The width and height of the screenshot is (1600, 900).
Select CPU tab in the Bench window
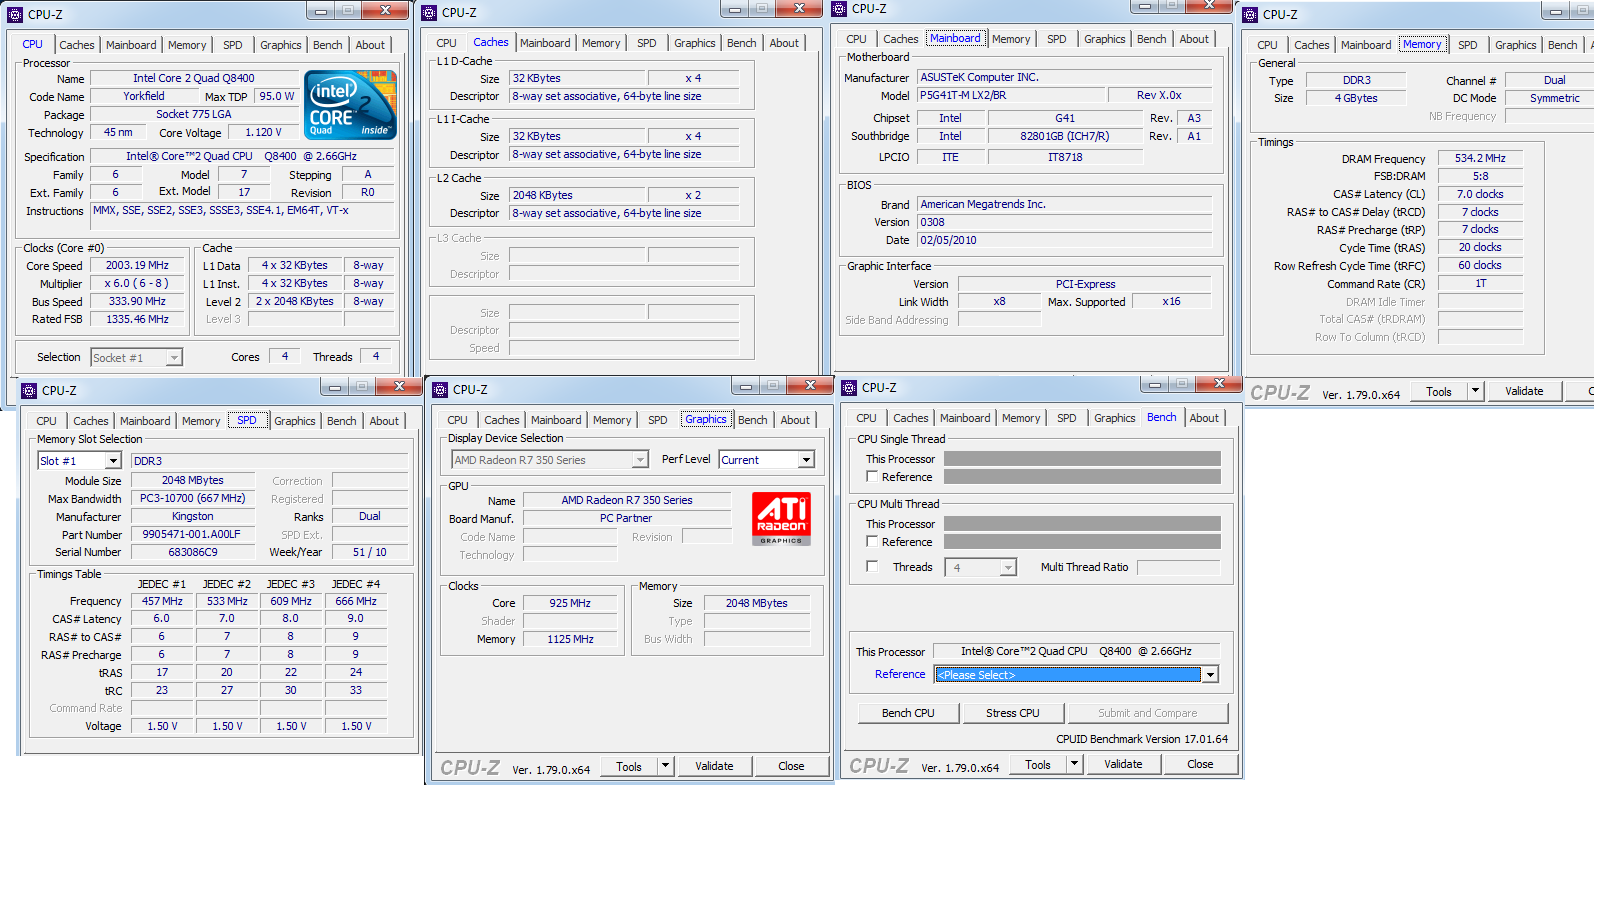[x=866, y=418]
